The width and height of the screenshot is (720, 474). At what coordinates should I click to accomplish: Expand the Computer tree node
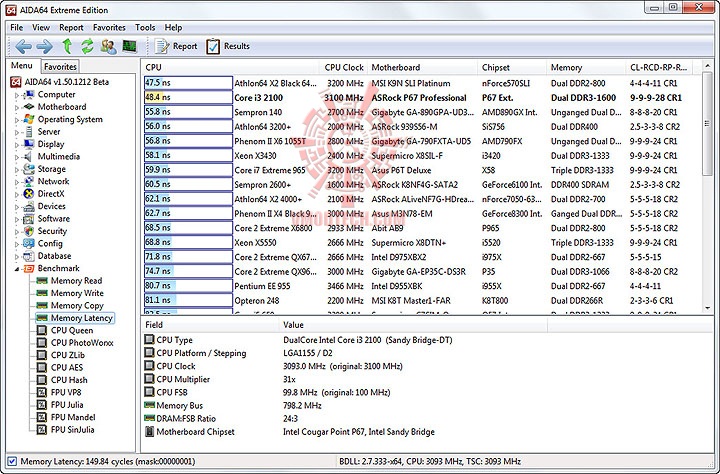point(17,95)
